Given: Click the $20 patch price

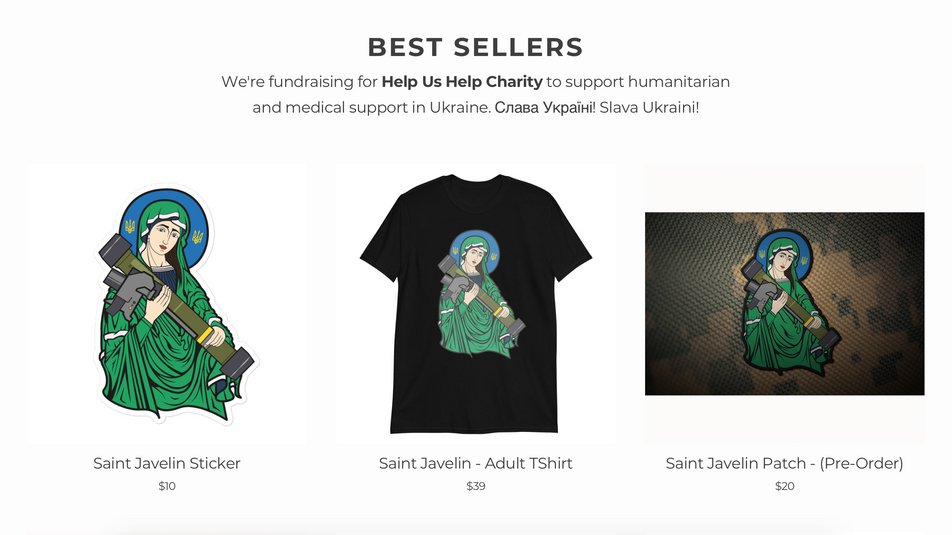Looking at the screenshot, I should [784, 486].
